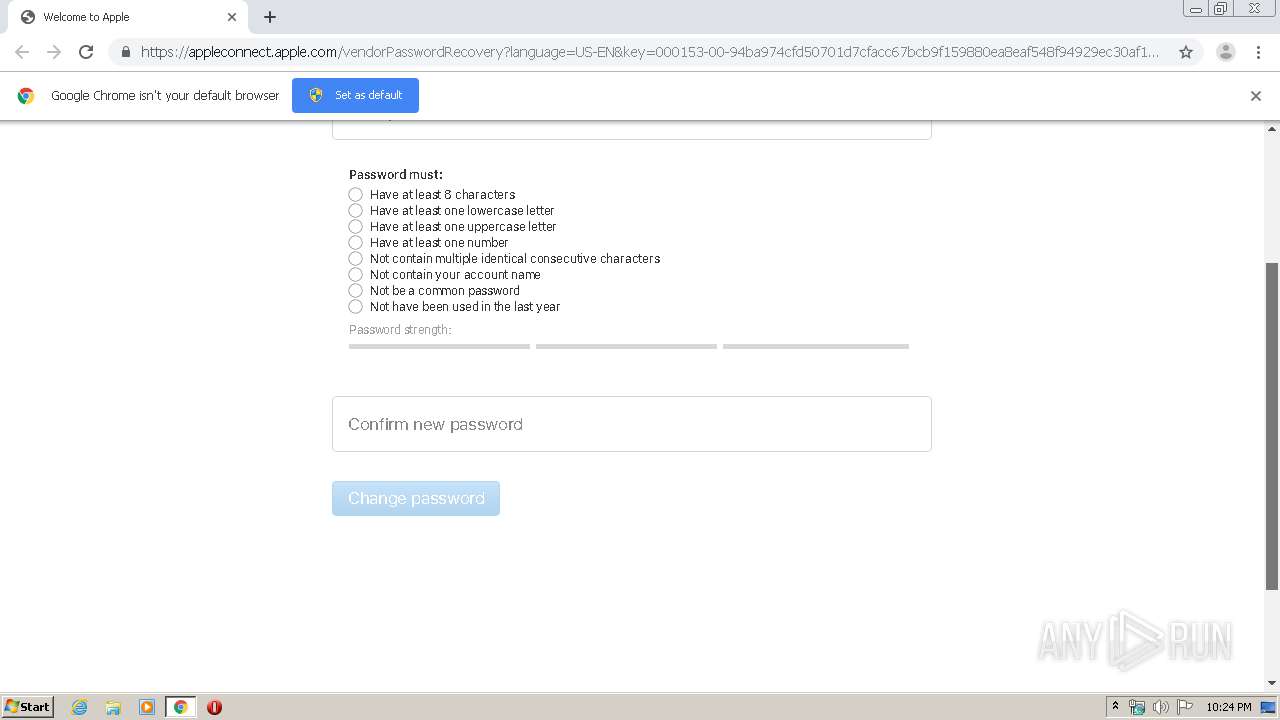Select Chrome in the taskbar
The height and width of the screenshot is (720, 1280).
[x=180, y=707]
